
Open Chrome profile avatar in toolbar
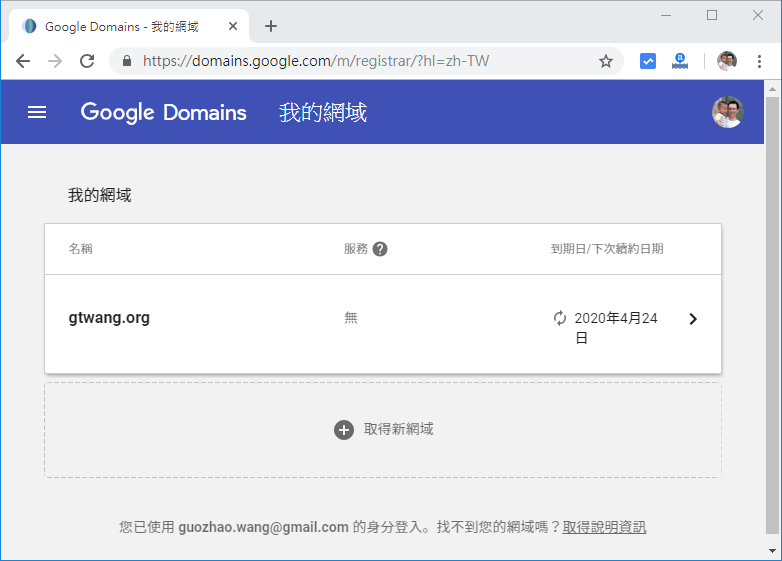727,61
